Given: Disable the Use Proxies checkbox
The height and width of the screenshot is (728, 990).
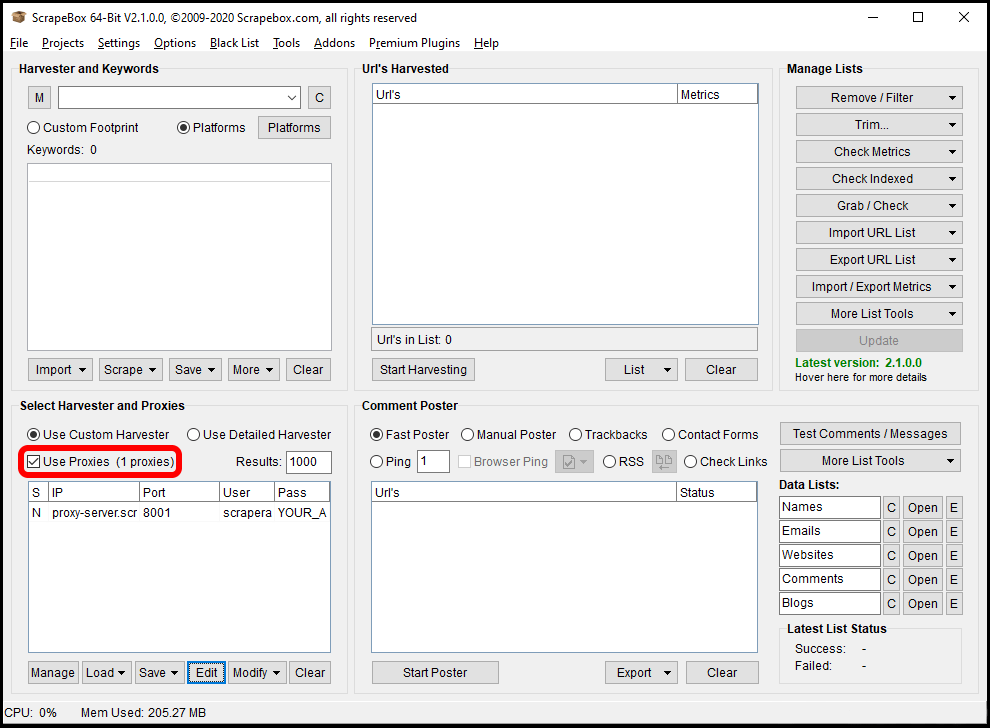Looking at the screenshot, I should (x=35, y=460).
